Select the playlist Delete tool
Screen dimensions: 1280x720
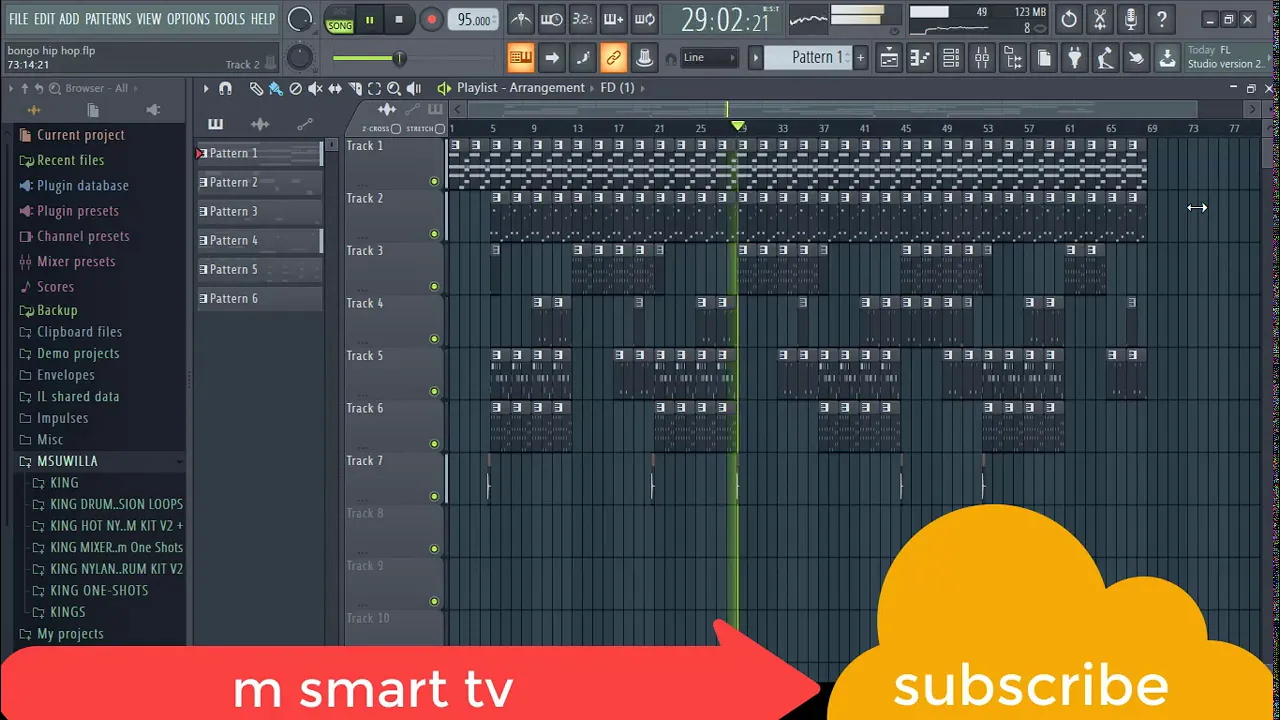coord(295,88)
